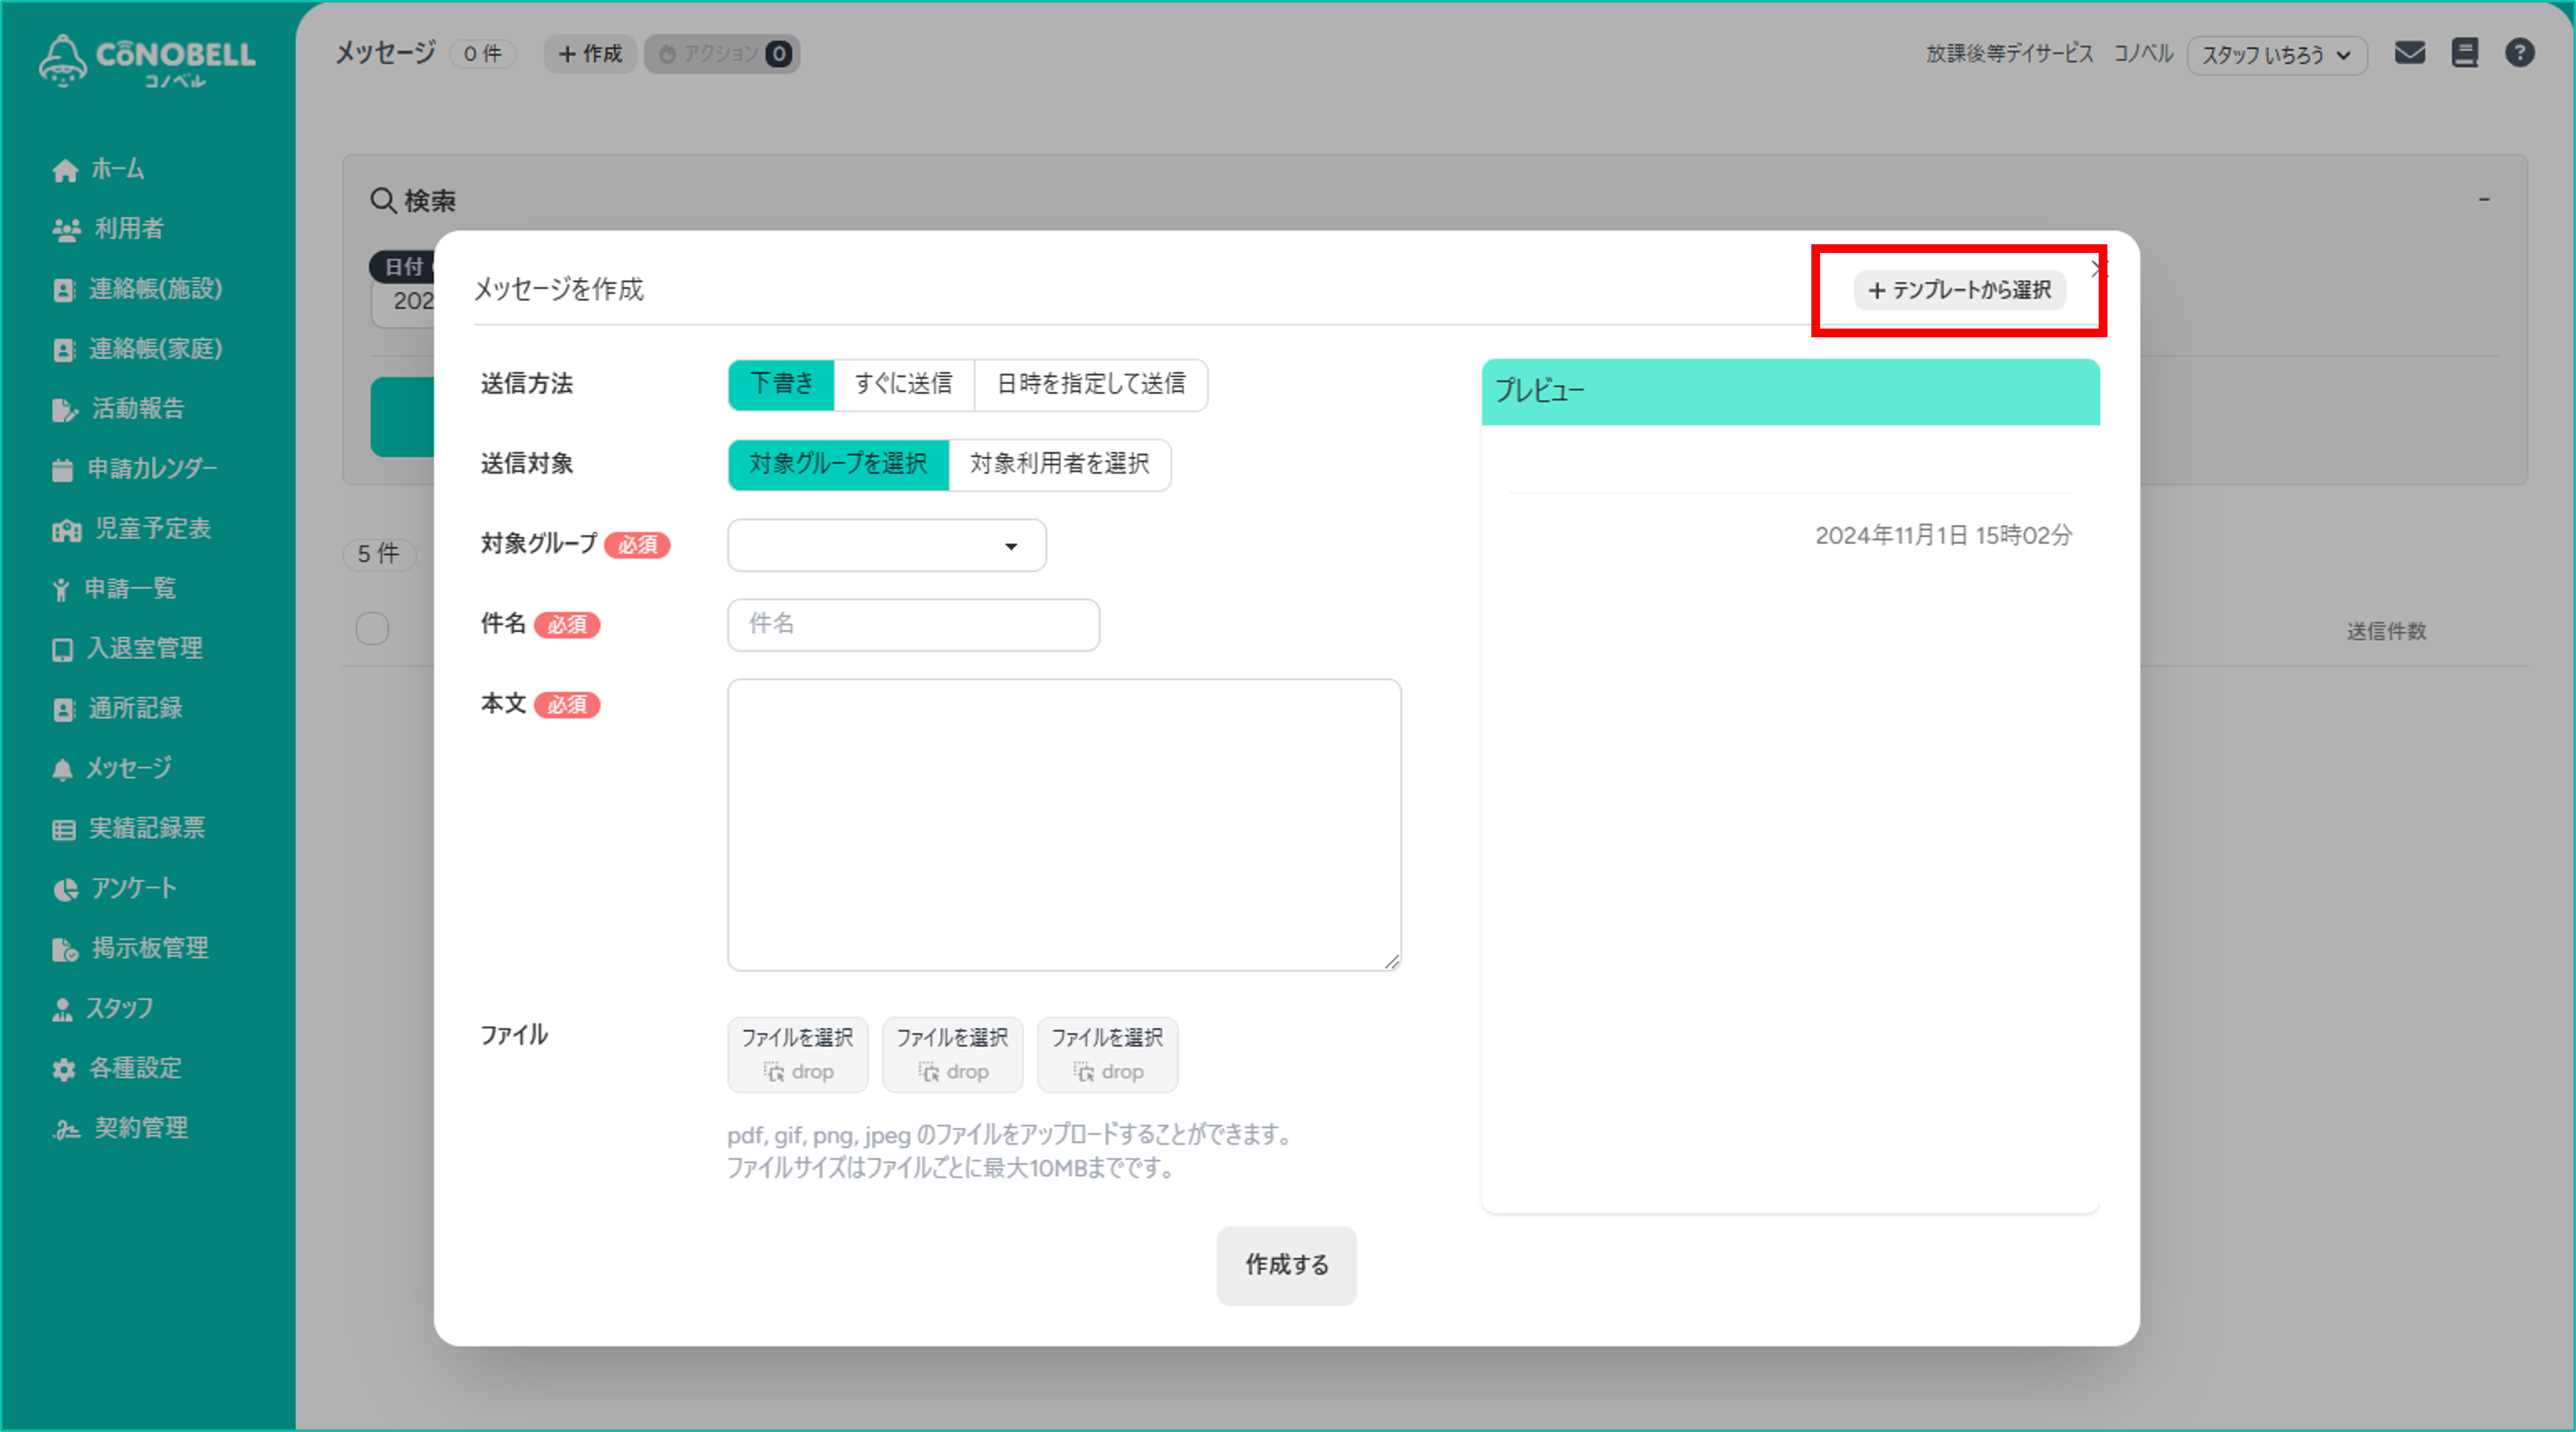Click the 0 件 count badge
Image resolution: width=2576 pixels, height=1432 pixels.
[x=482, y=54]
